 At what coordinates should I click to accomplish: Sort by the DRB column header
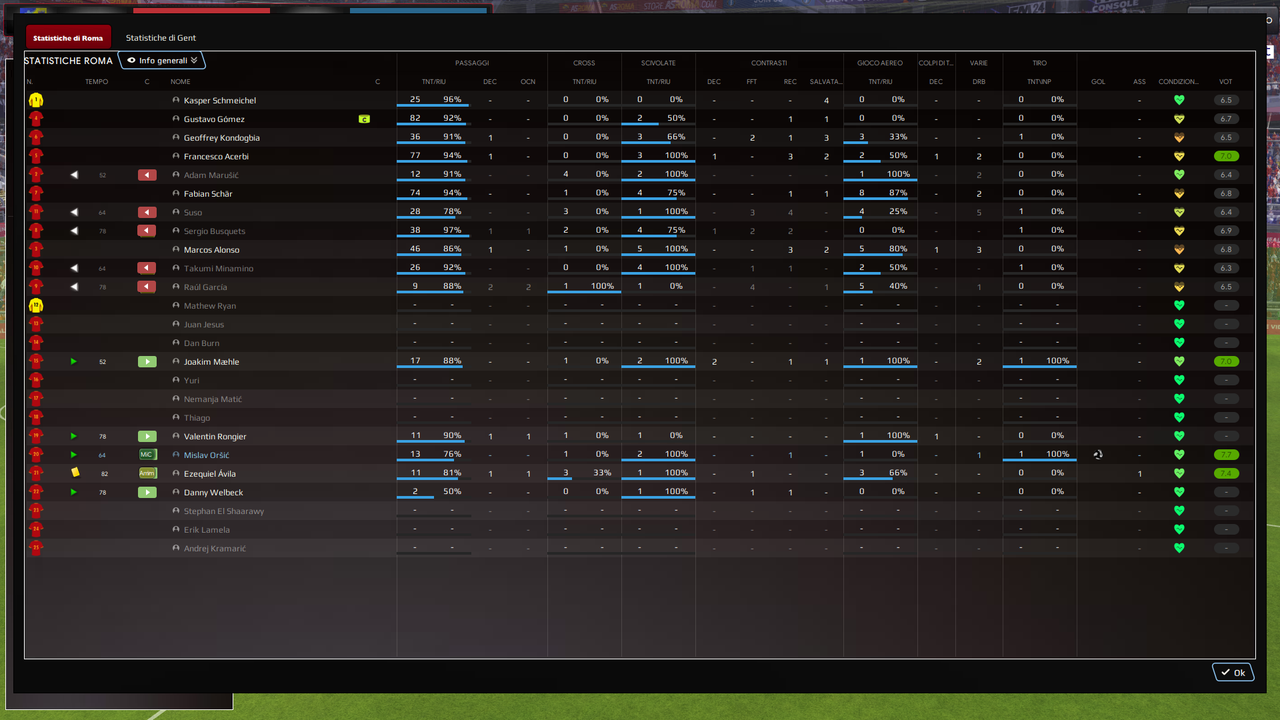(979, 82)
